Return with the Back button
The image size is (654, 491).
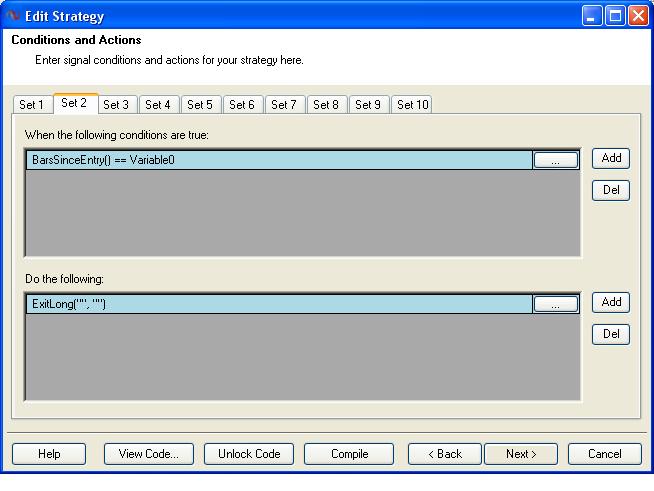point(445,454)
